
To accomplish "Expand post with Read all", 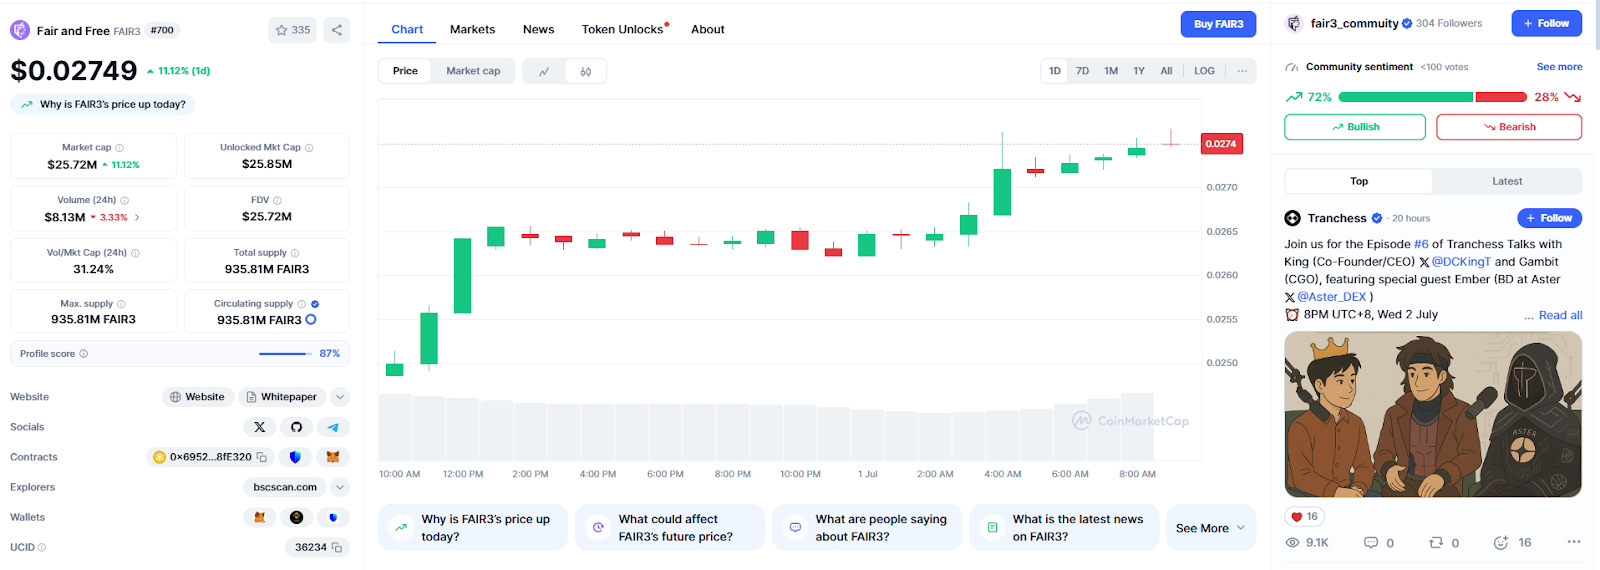I will (x=1560, y=315).
